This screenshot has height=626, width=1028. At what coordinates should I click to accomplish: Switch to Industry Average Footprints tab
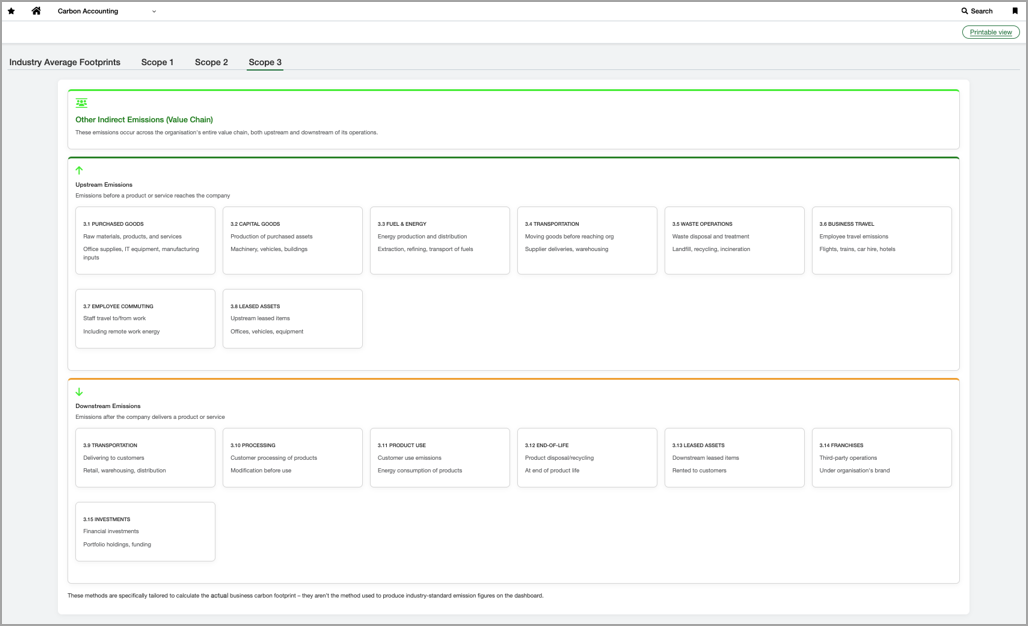click(x=65, y=62)
